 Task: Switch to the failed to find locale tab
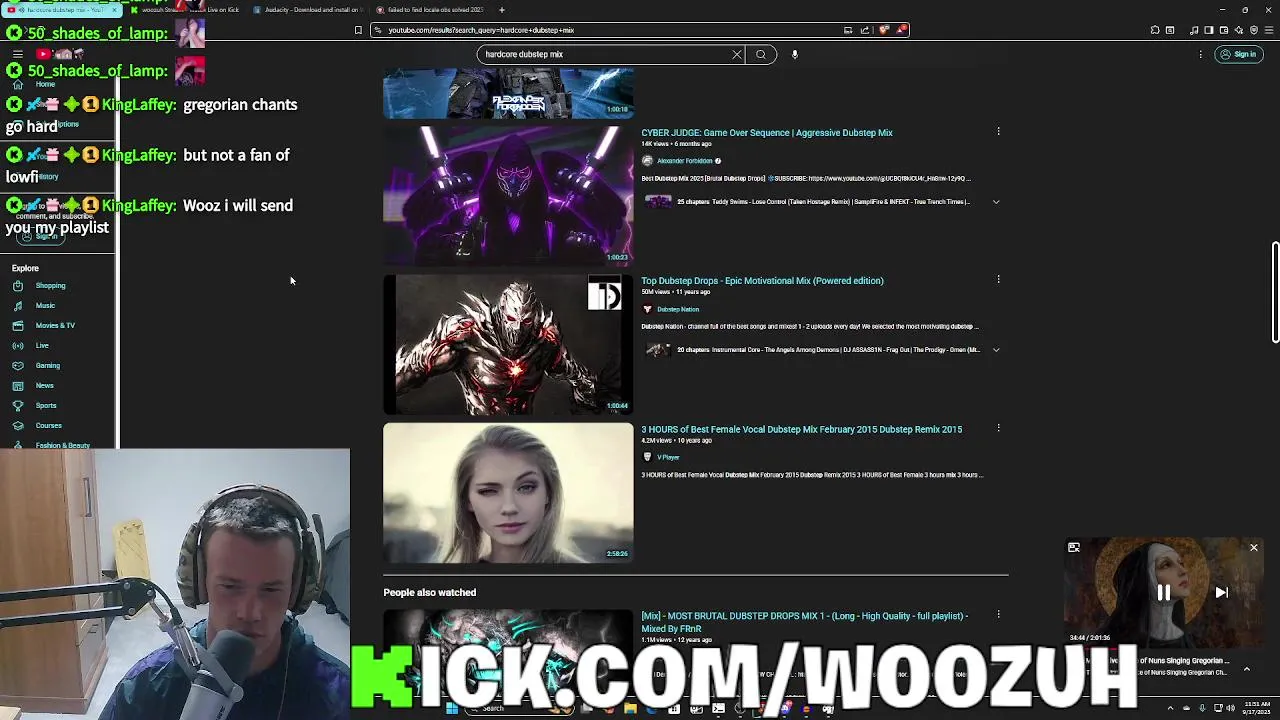coord(430,10)
